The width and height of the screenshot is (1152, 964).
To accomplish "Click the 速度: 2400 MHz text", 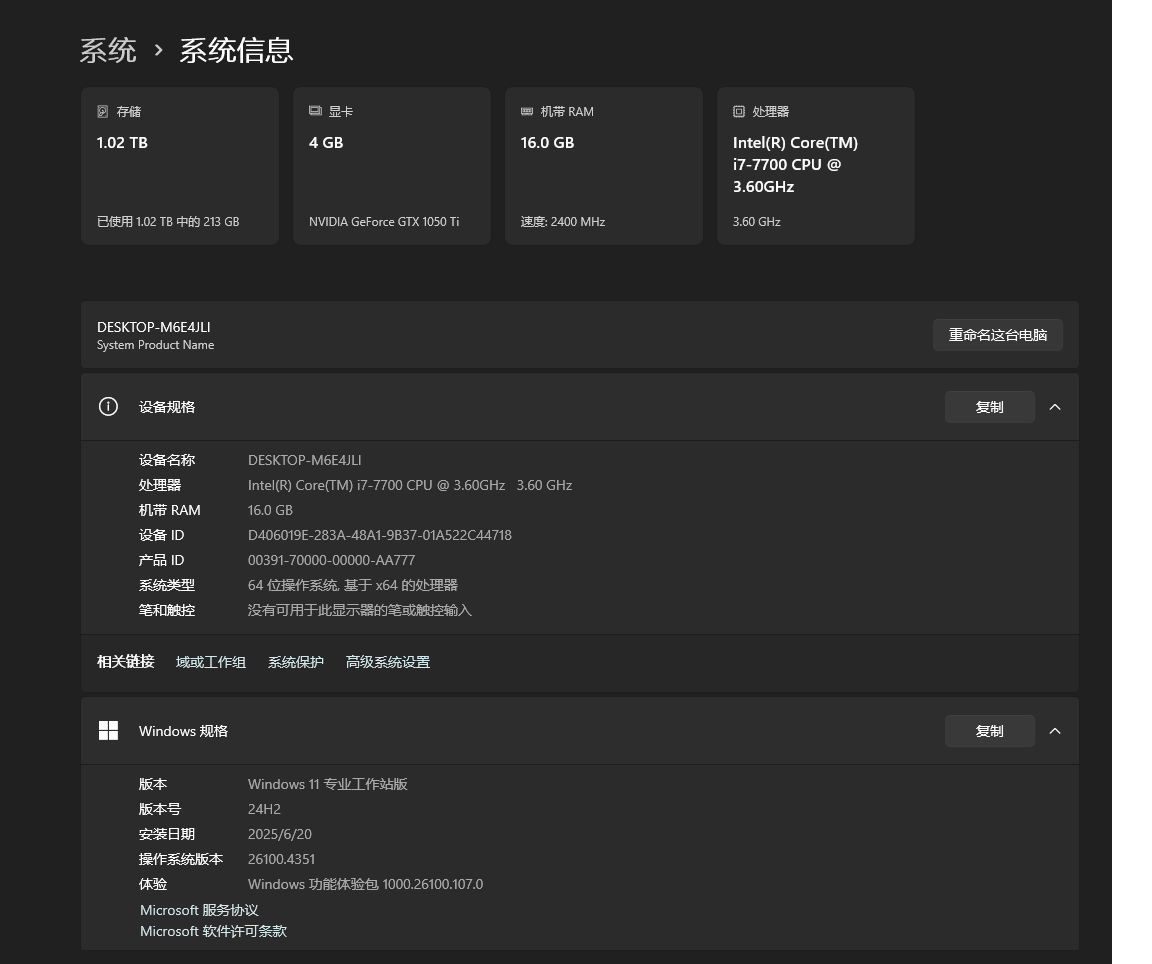I will [563, 221].
